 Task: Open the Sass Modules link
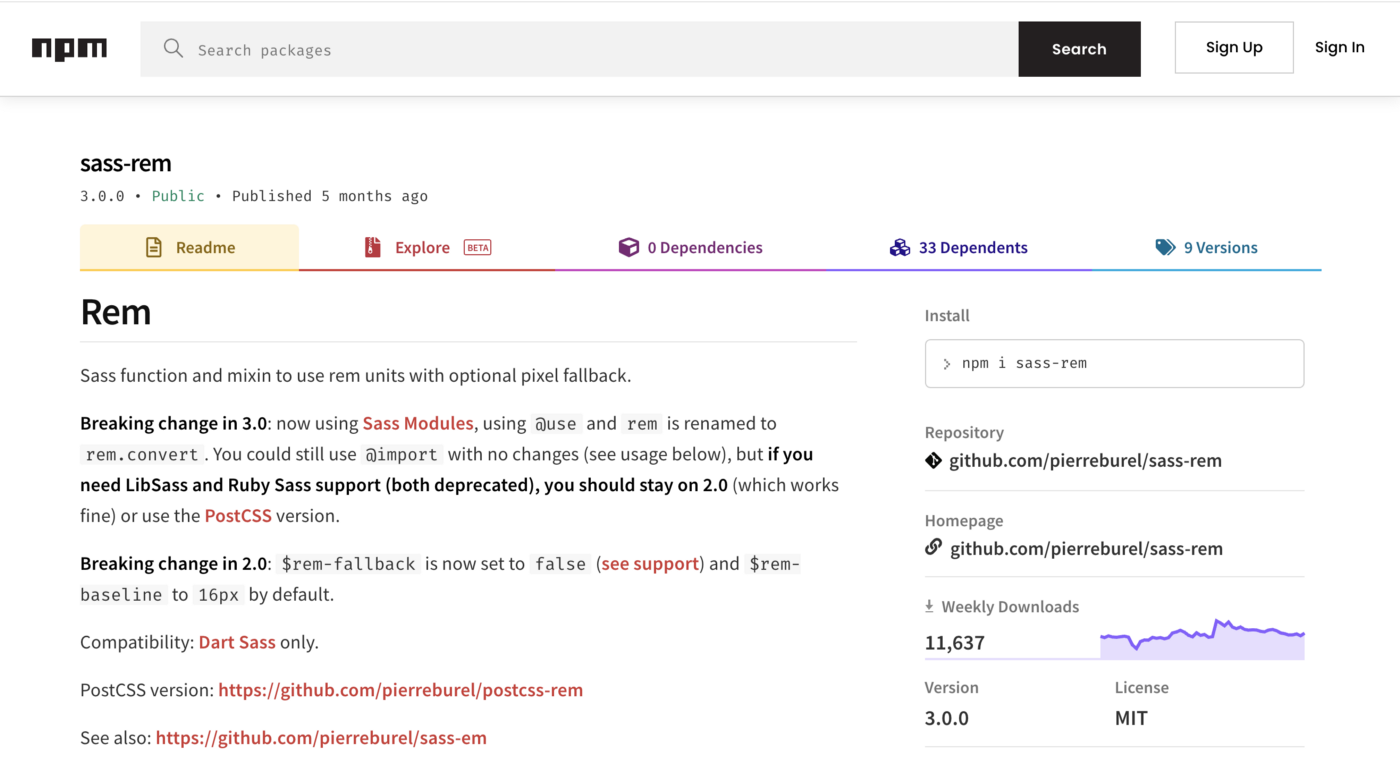[x=418, y=423]
